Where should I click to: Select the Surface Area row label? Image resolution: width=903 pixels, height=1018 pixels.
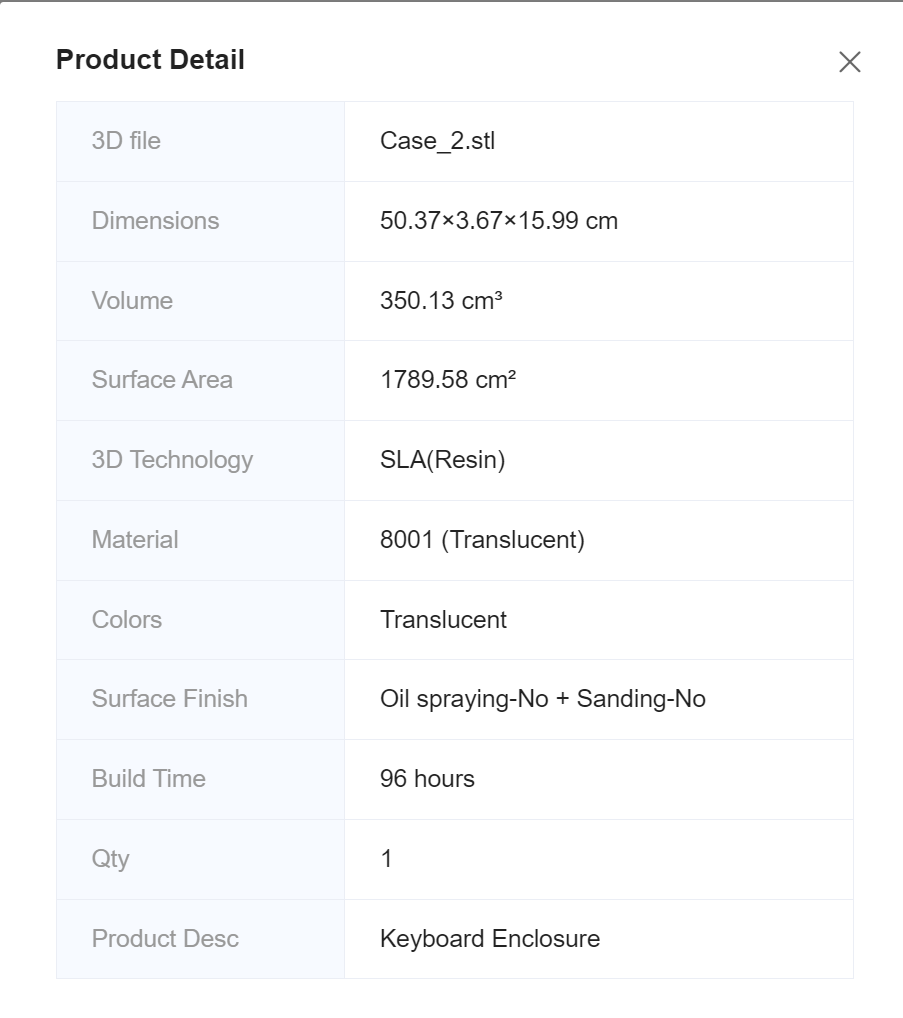point(162,380)
